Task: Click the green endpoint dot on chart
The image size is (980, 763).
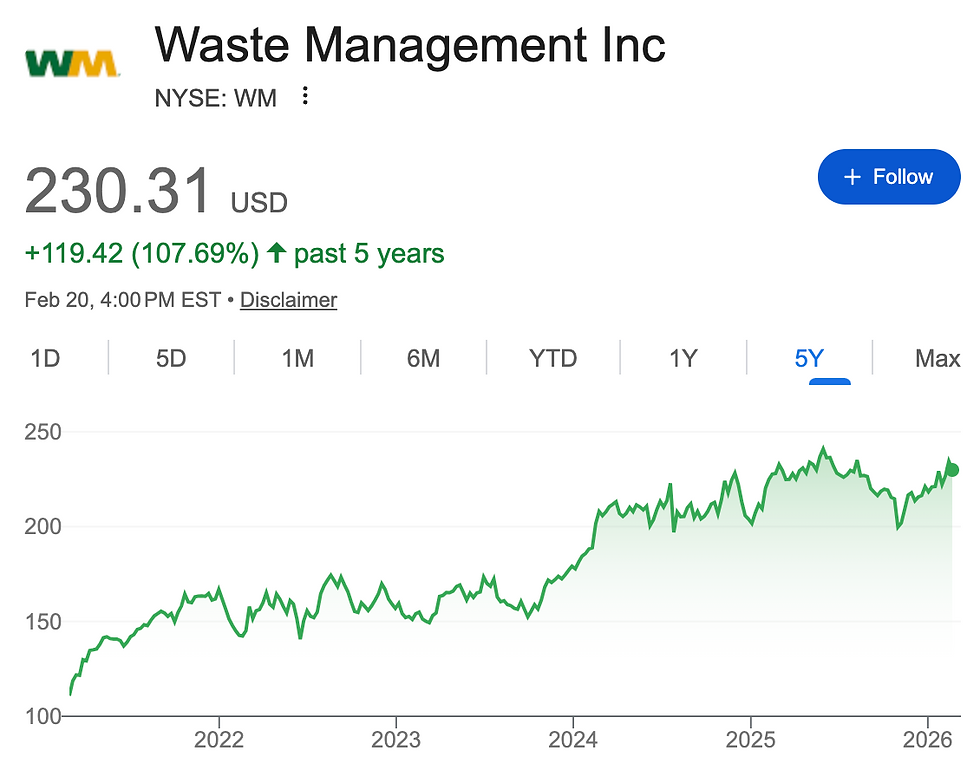Action: (x=951, y=470)
